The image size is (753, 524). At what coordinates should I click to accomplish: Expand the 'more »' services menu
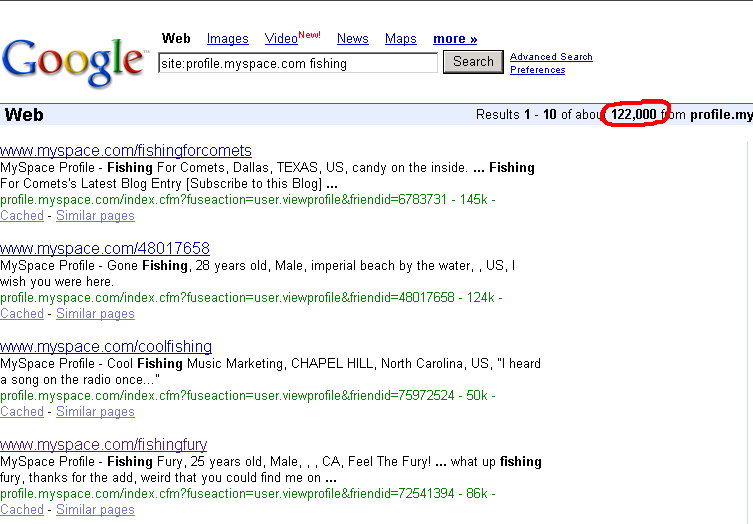[455, 39]
